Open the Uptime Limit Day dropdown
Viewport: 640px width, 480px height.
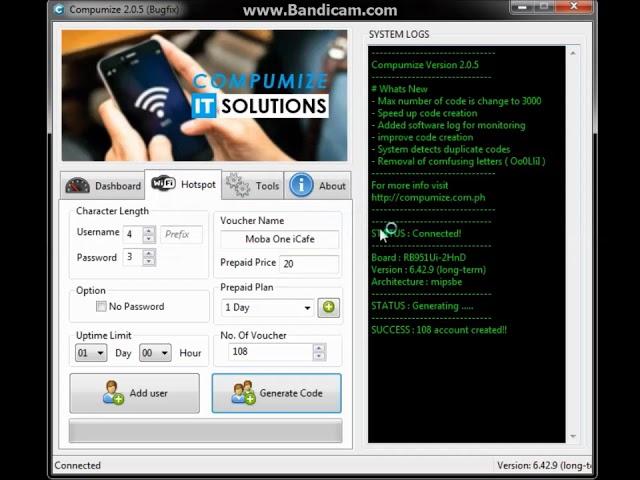91,353
